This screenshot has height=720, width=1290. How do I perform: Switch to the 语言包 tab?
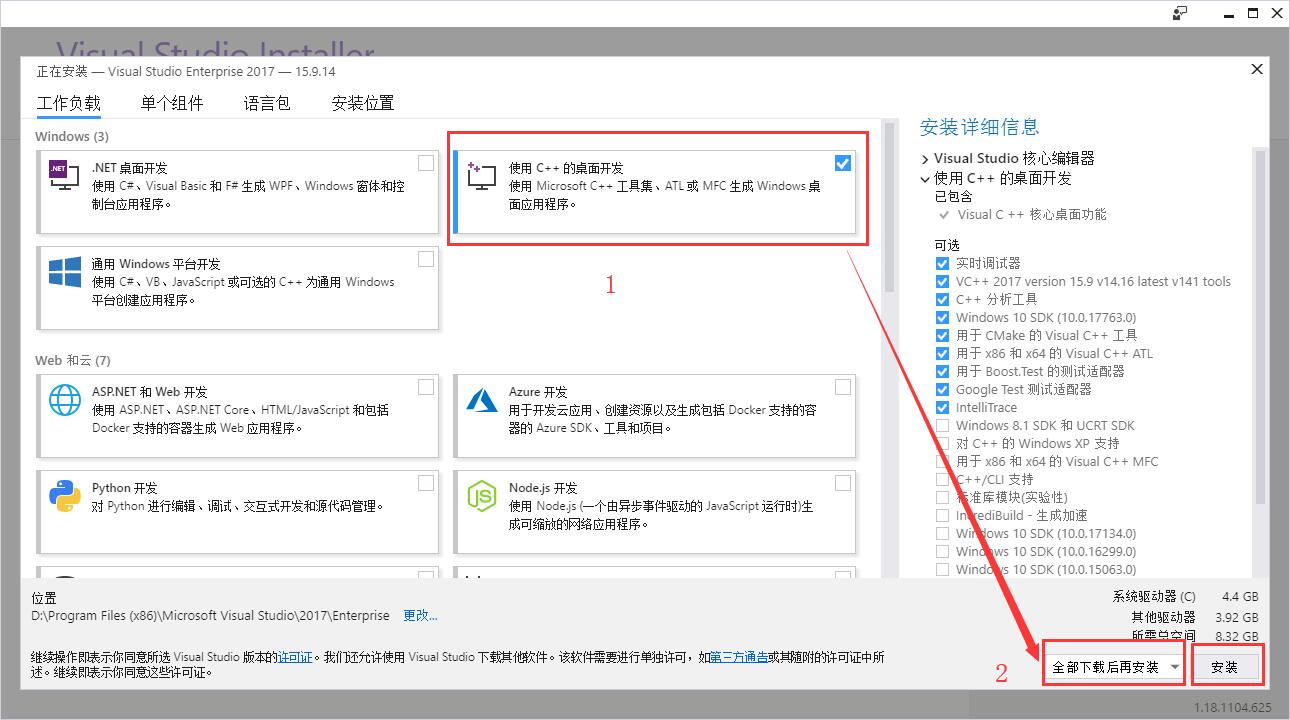coord(267,103)
